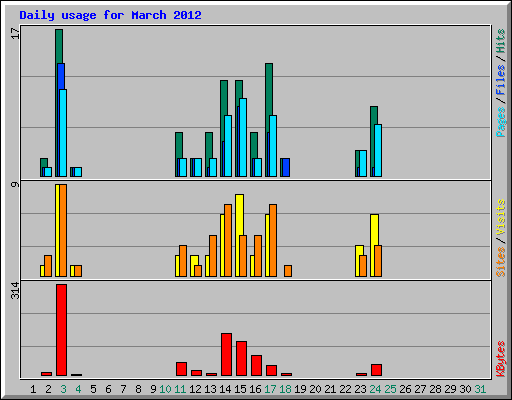Select the "Pages" legend label

(500, 122)
